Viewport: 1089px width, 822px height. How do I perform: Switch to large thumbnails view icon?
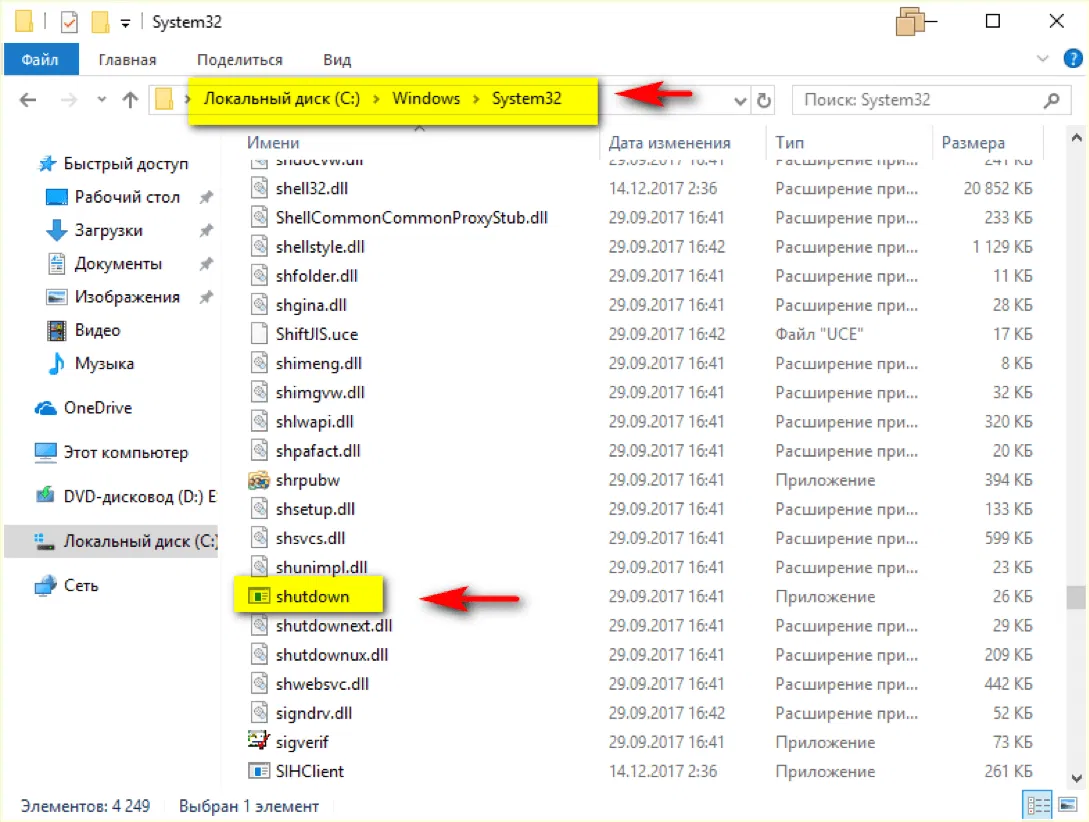(x=1068, y=805)
